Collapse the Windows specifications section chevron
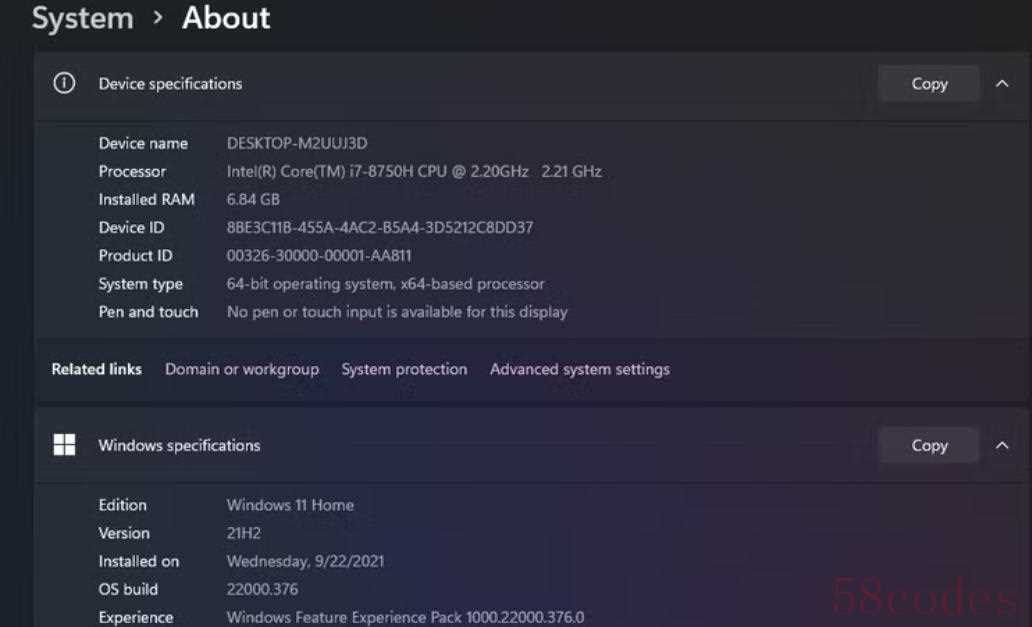The height and width of the screenshot is (627, 1032). coord(1002,445)
